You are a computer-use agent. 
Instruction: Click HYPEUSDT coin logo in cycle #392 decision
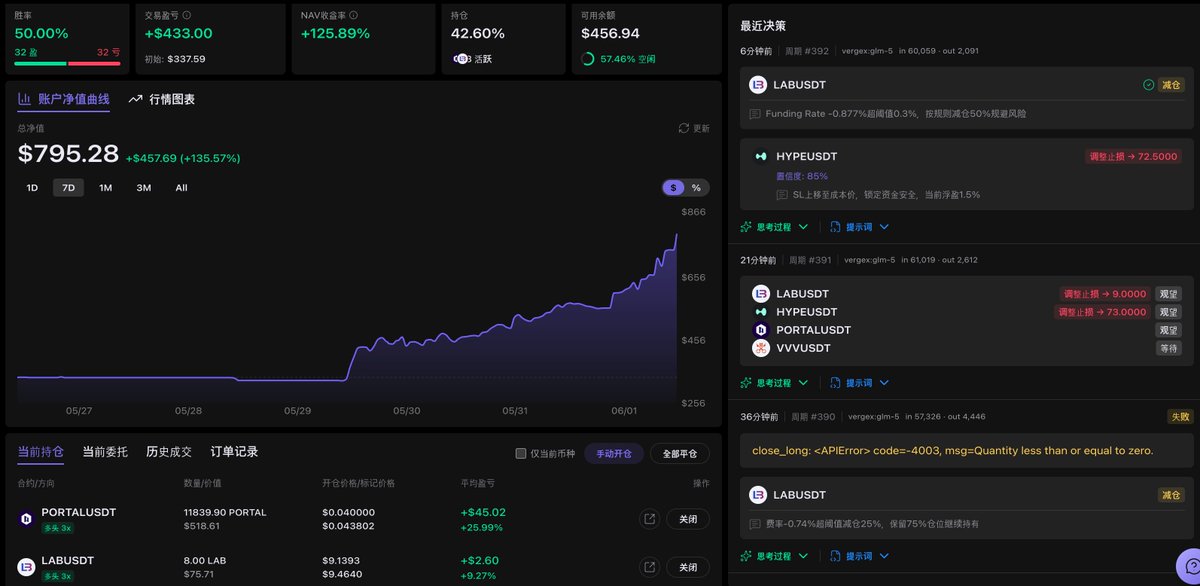[x=761, y=156]
